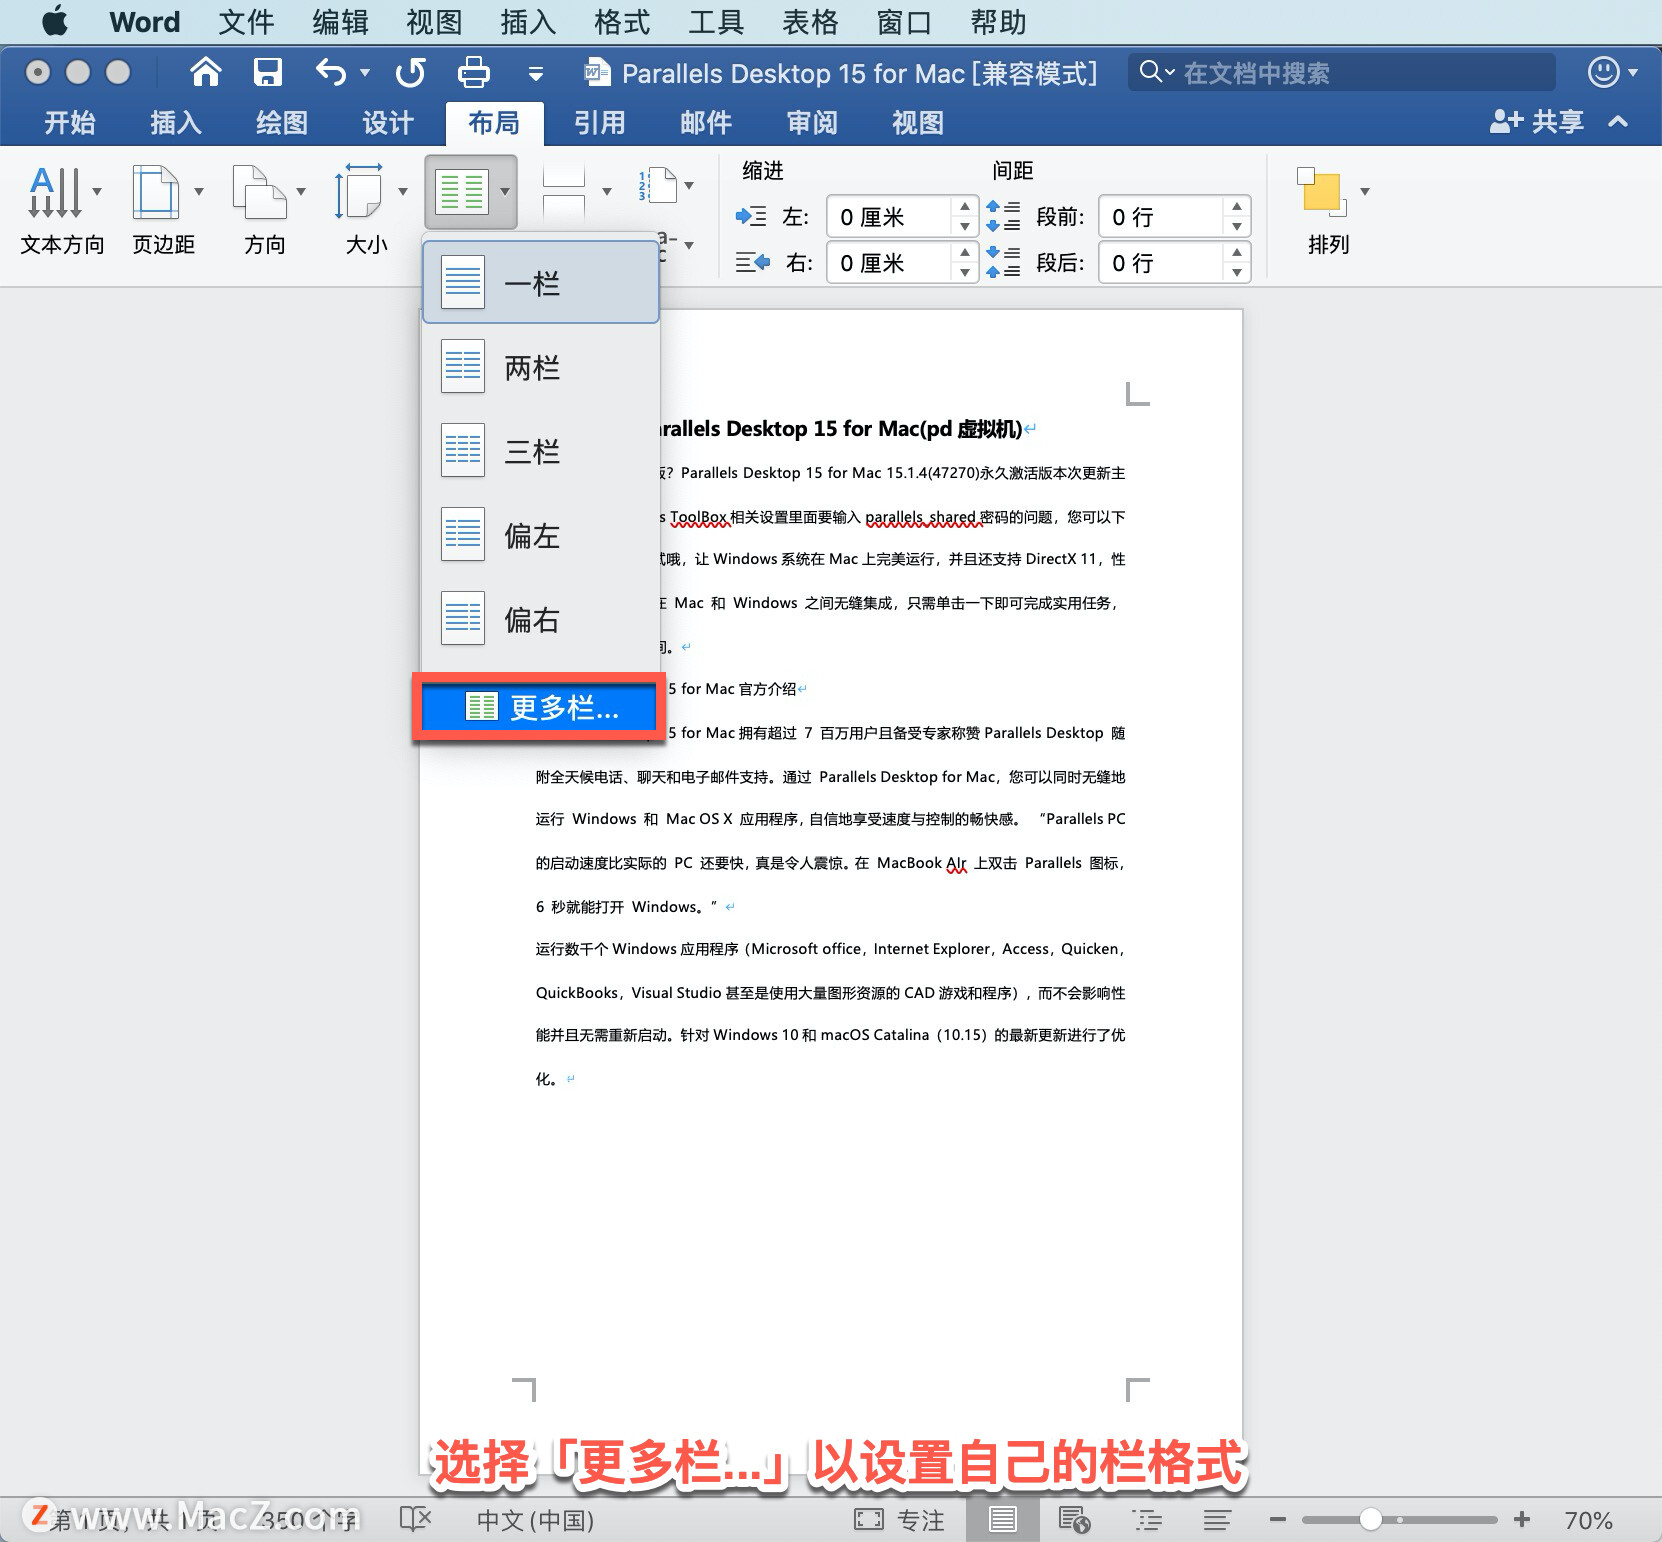The width and height of the screenshot is (1662, 1542).
Task: Select the 邮件 ribbon tab
Action: [706, 123]
